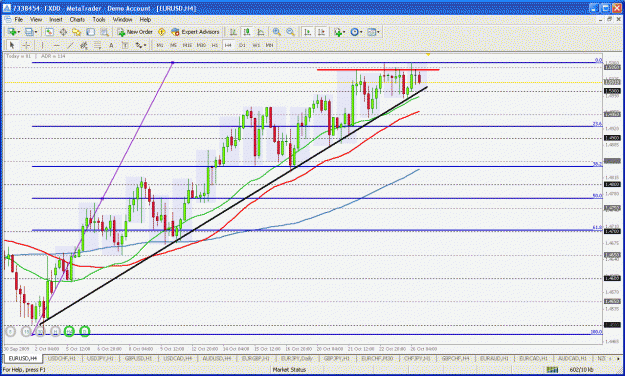Show the Market Watch window icon
Screen dimensions: 625x376
coord(49,32)
